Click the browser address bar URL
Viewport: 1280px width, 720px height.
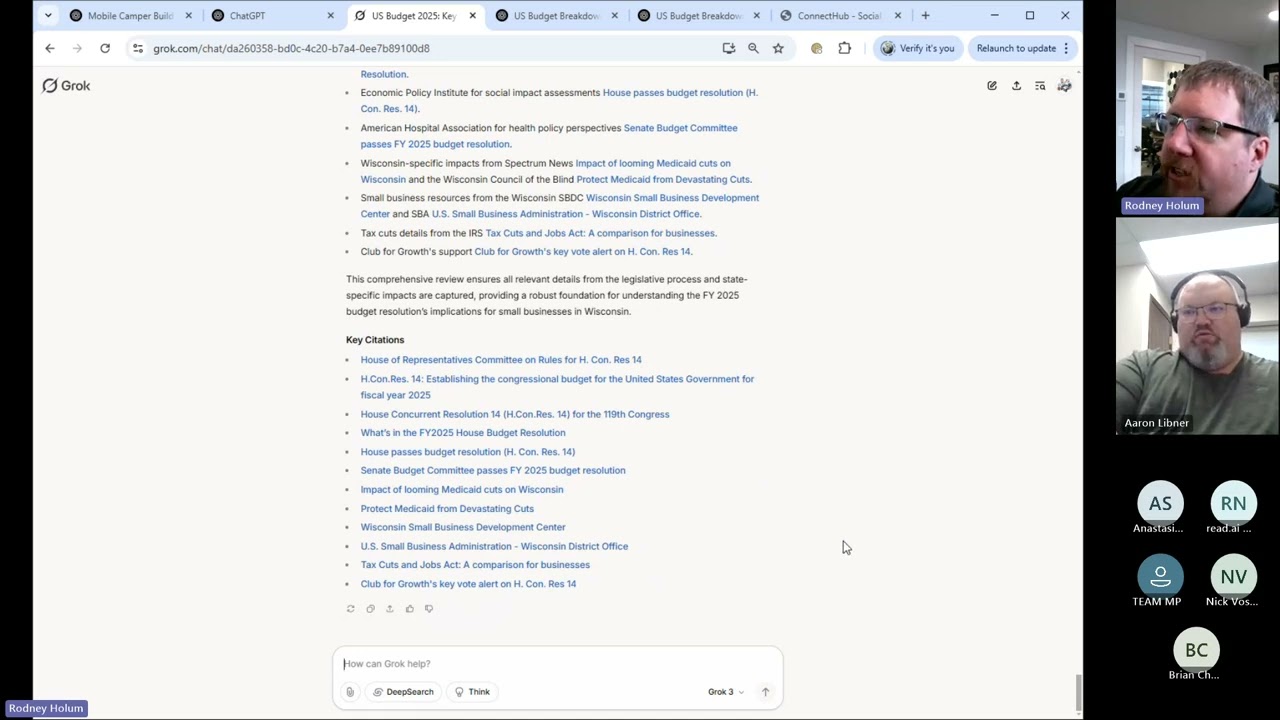point(291,48)
